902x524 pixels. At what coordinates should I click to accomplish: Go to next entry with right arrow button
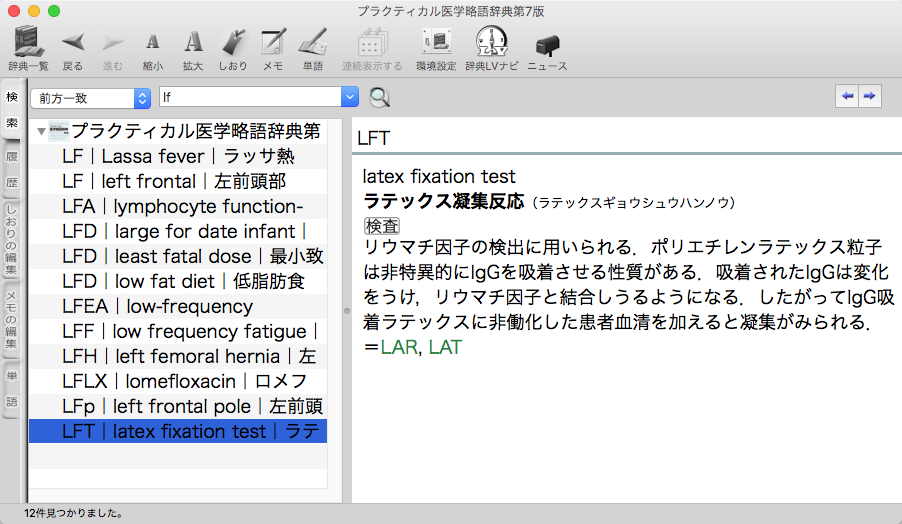[x=870, y=96]
